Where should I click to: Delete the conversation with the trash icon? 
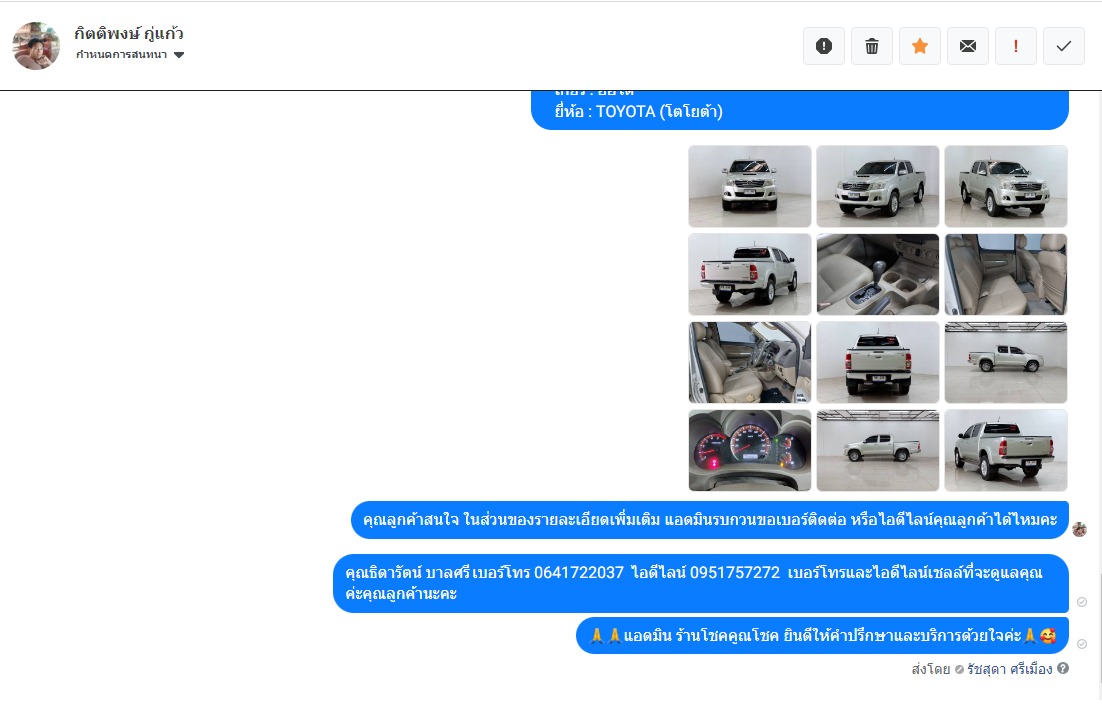tap(871, 46)
